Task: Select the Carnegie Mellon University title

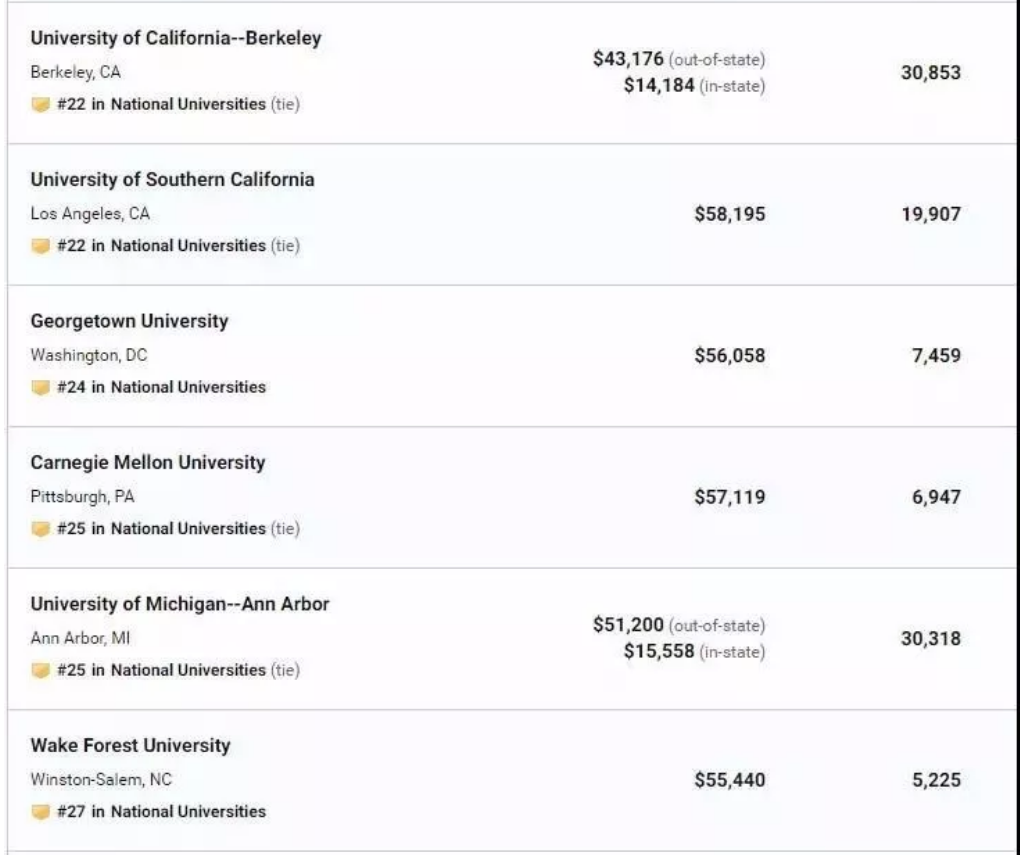Action: point(148,463)
